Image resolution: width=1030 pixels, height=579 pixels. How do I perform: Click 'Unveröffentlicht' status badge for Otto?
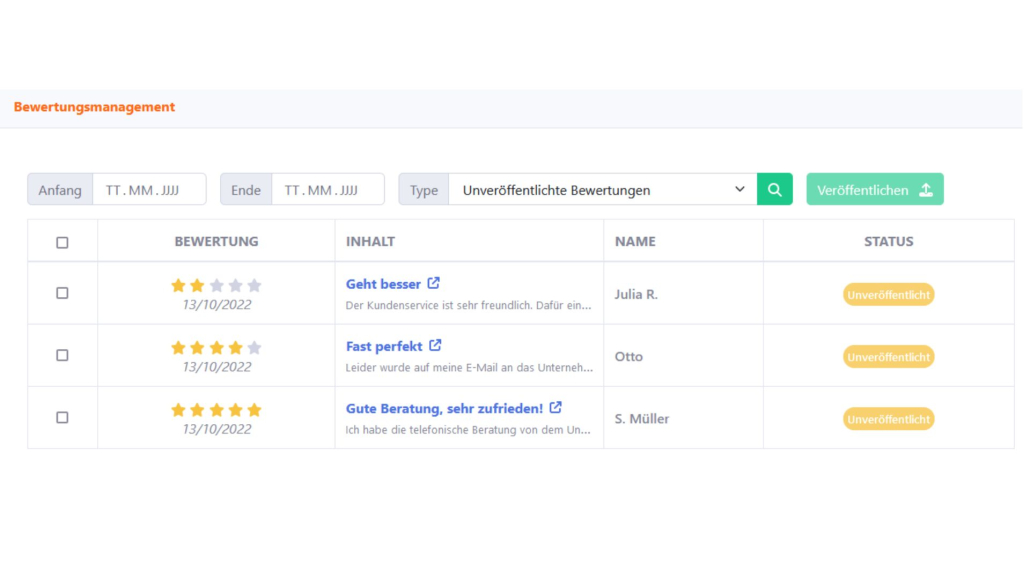click(888, 357)
